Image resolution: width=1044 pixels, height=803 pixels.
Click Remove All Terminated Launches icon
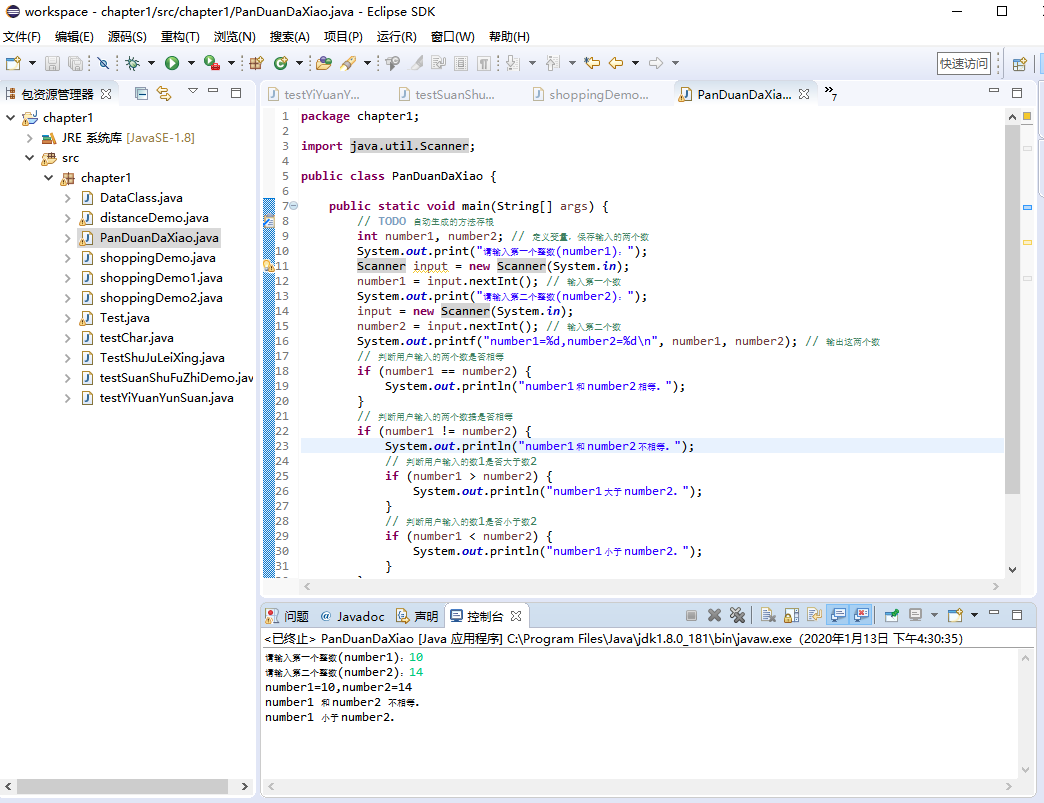coord(737,615)
